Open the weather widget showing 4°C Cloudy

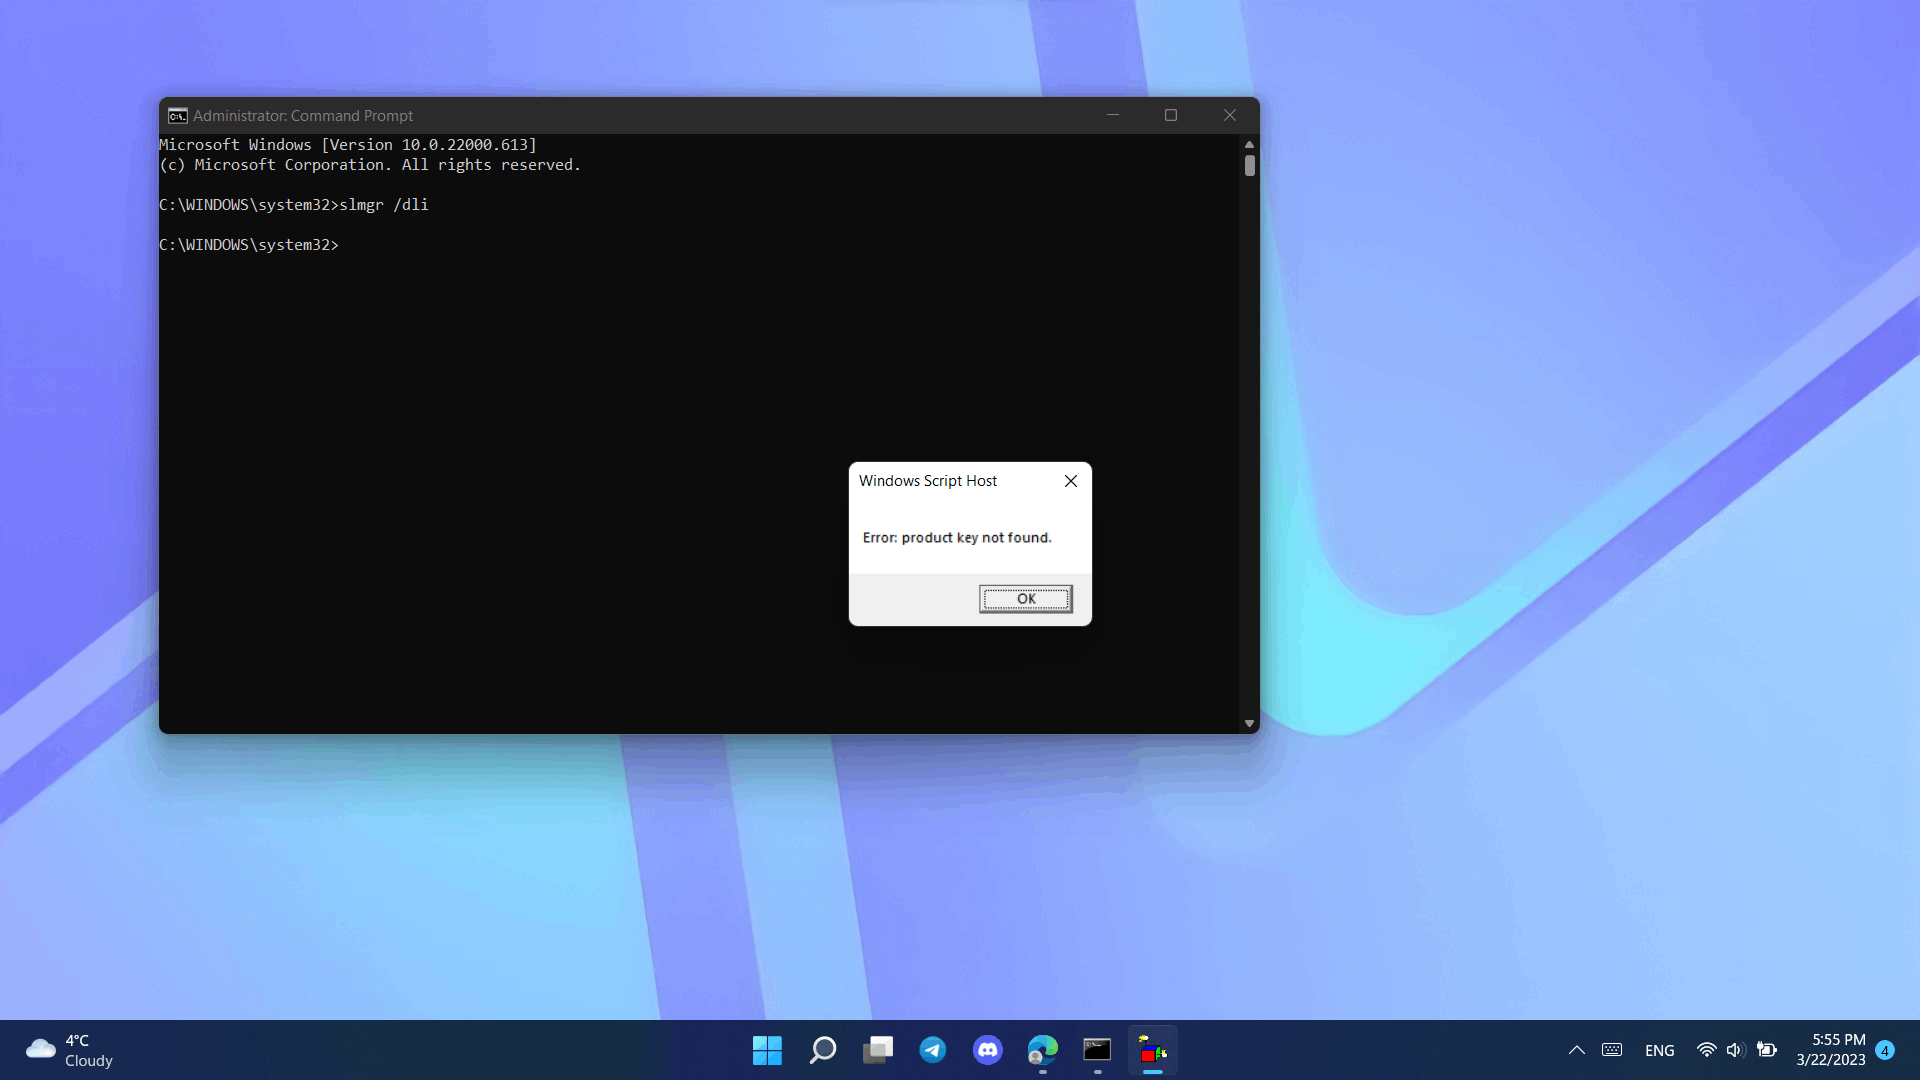point(70,1050)
